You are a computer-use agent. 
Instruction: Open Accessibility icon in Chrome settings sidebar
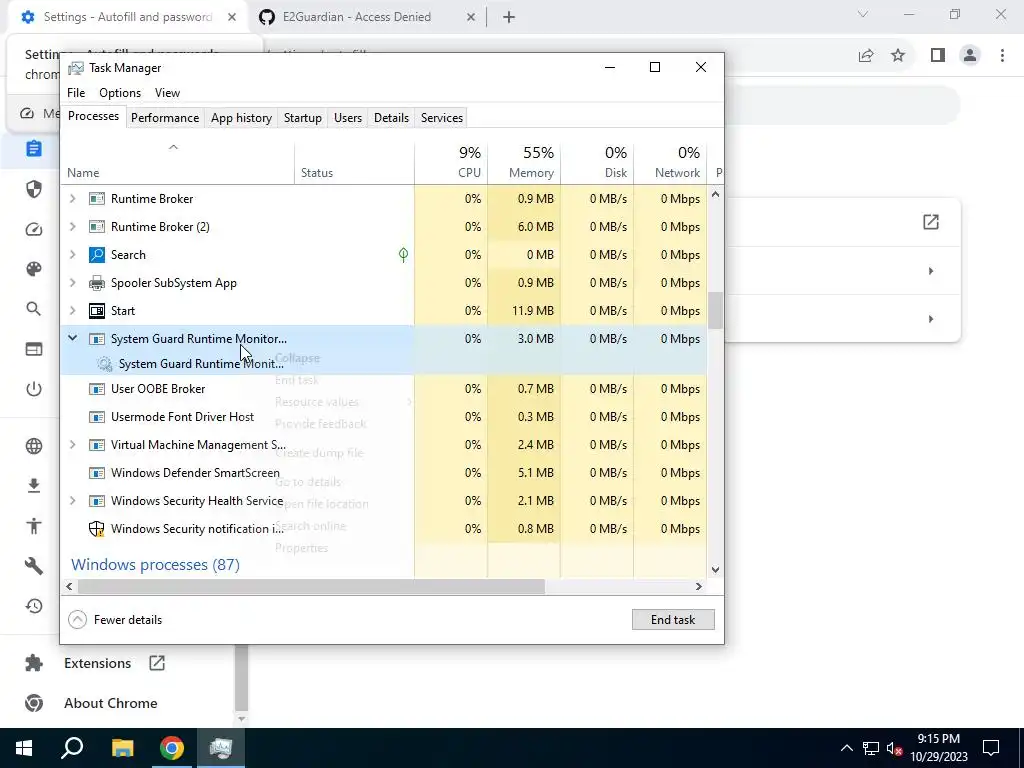tap(34, 526)
